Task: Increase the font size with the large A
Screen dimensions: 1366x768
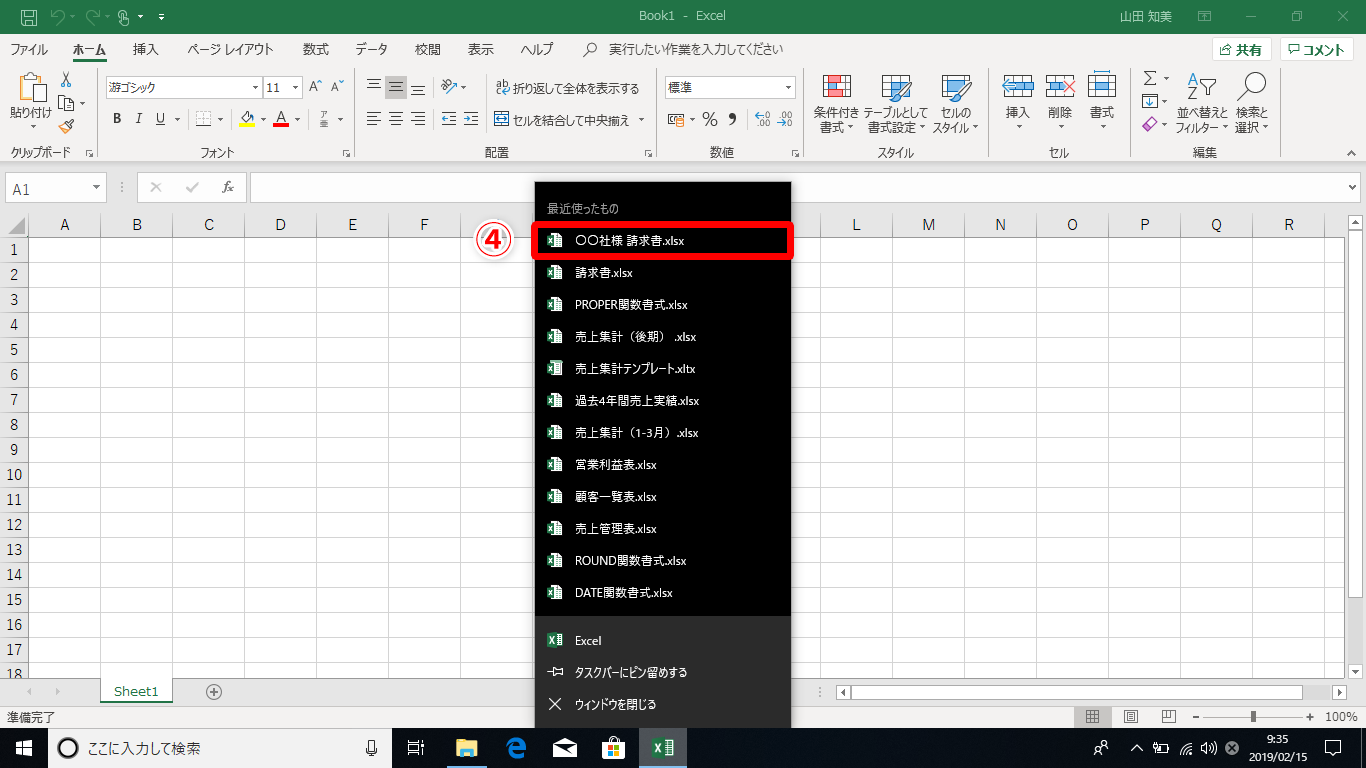Action: click(315, 87)
